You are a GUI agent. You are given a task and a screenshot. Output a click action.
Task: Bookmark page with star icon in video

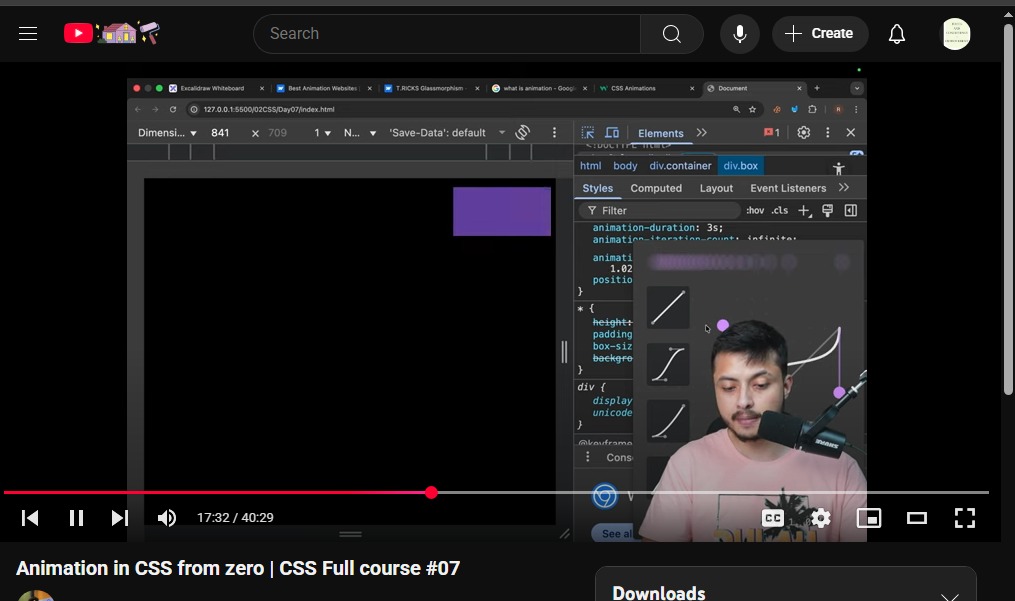[752, 109]
